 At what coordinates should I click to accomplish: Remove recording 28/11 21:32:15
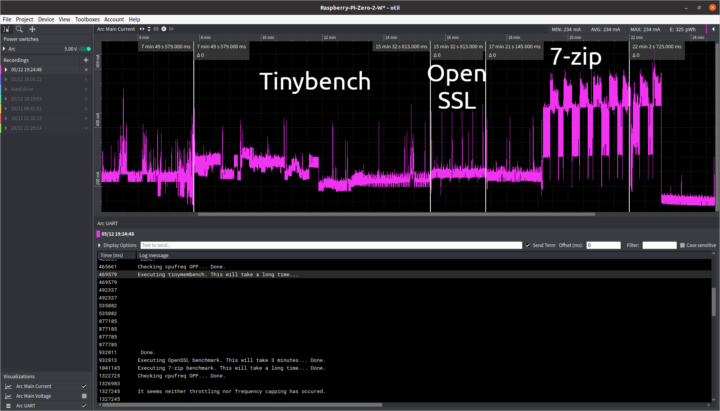86,118
